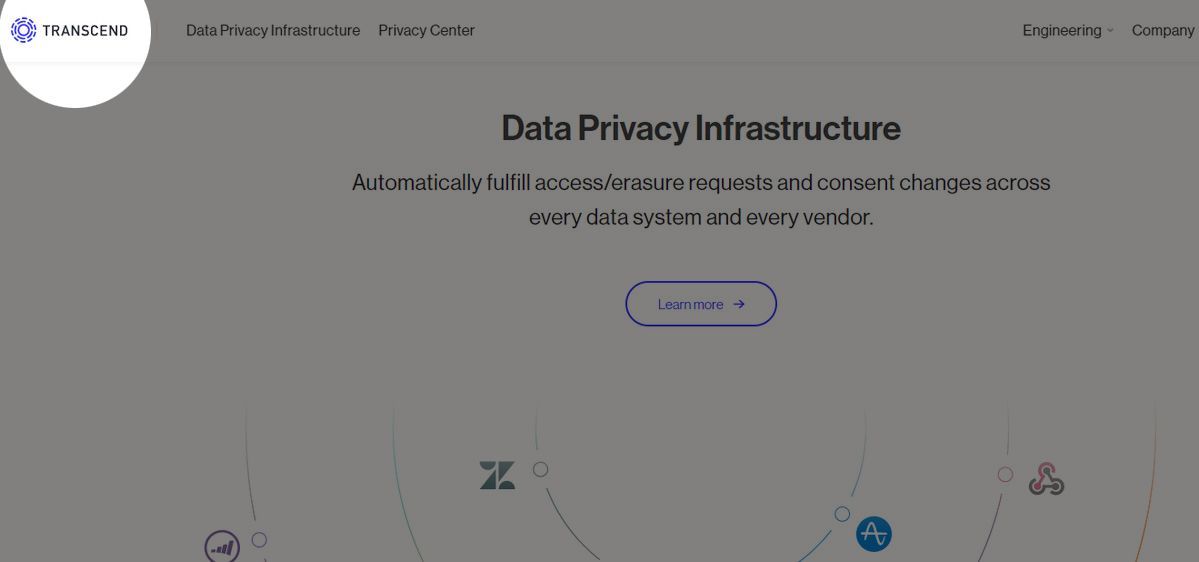This screenshot has width=1199, height=562.
Task: Open the Company menu
Action: pos(1163,31)
